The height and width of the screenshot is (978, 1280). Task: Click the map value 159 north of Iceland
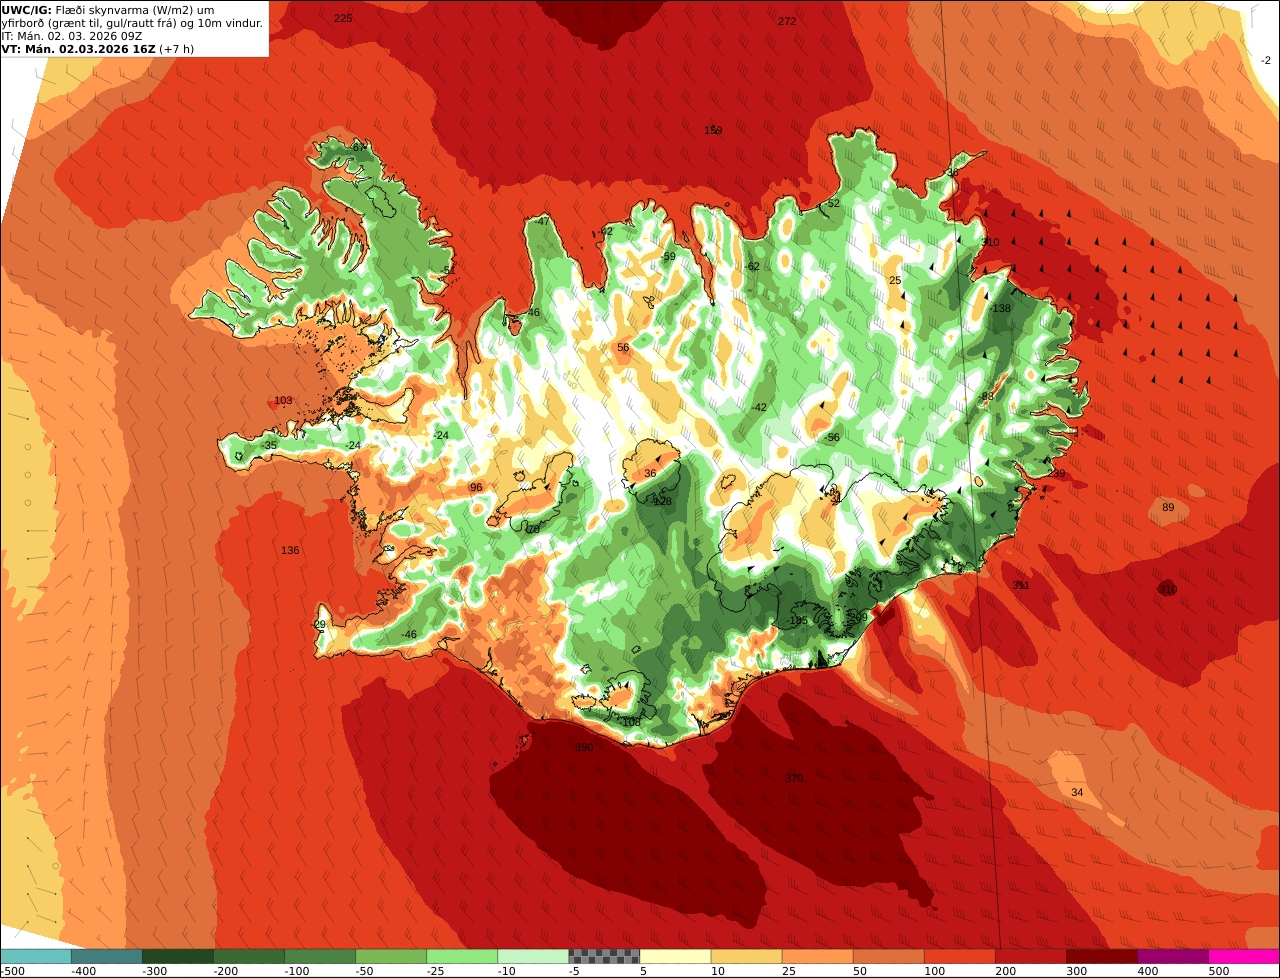coord(713,130)
